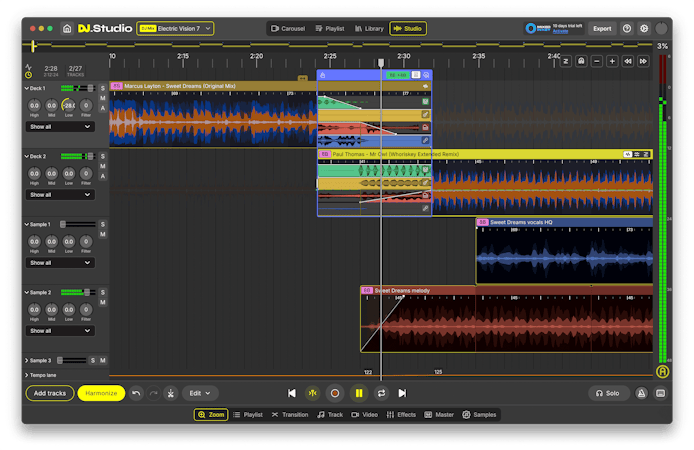Viewport: 694px width, 450px height.
Task: Skip to next track
Action: point(402,393)
